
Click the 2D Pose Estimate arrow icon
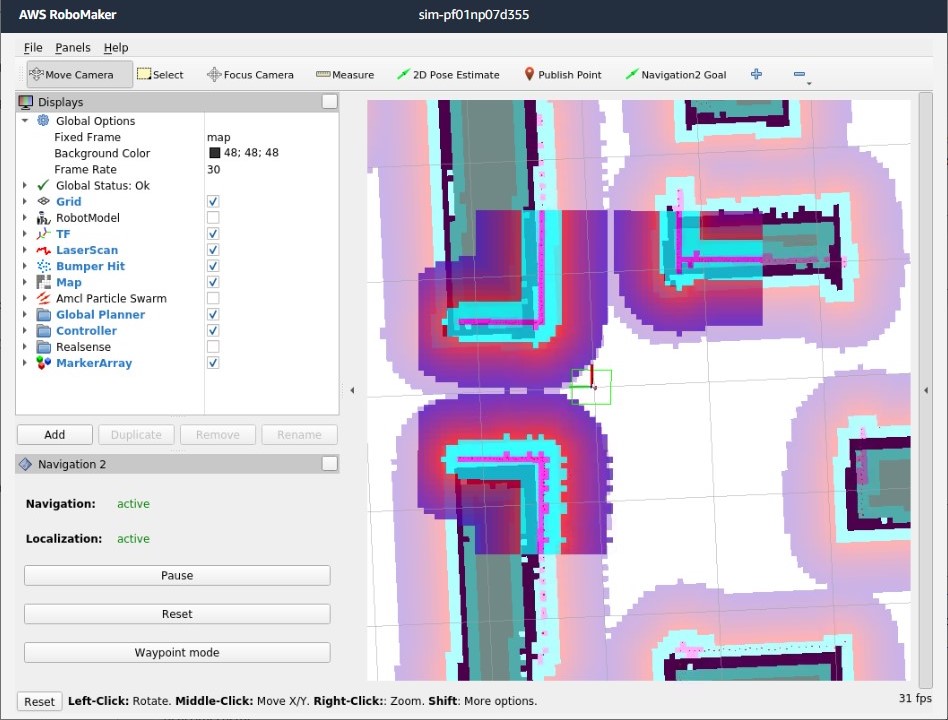tap(403, 74)
